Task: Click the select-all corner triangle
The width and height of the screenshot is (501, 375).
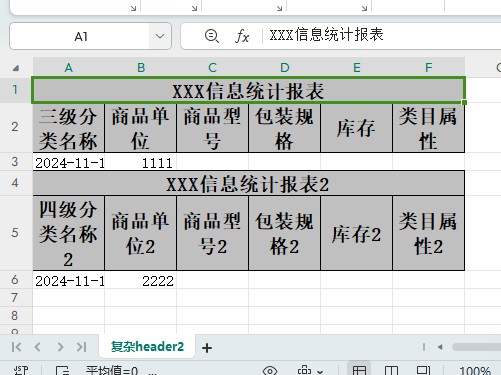Action: tap(15, 68)
